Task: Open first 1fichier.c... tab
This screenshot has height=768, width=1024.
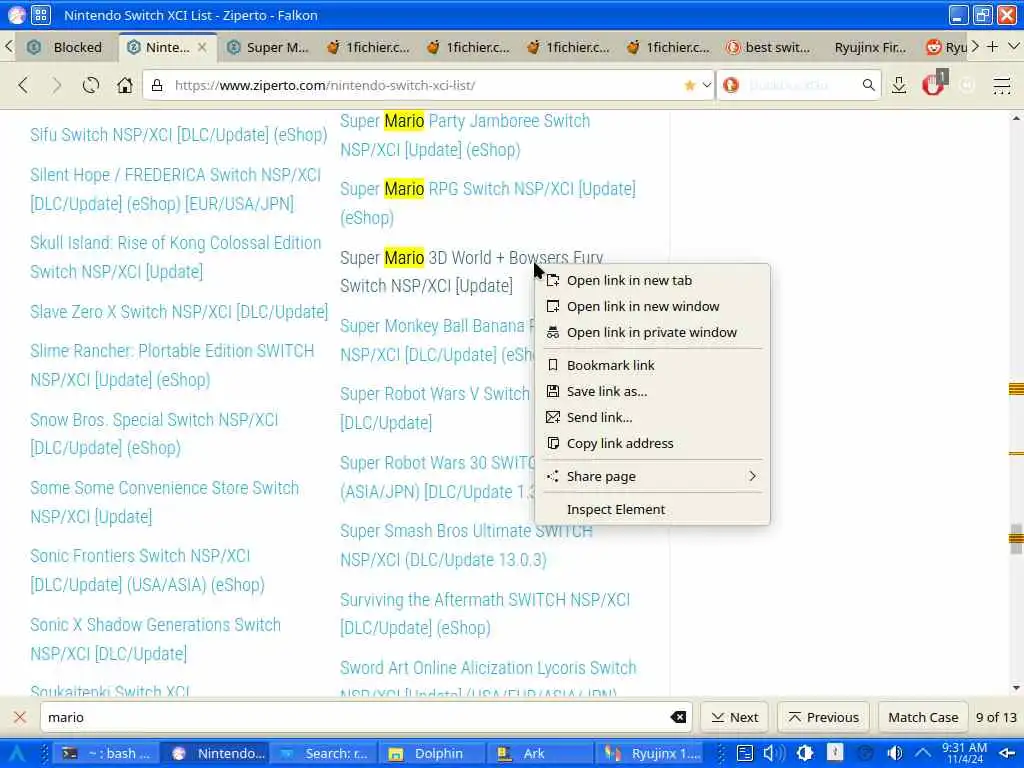Action: [368, 47]
